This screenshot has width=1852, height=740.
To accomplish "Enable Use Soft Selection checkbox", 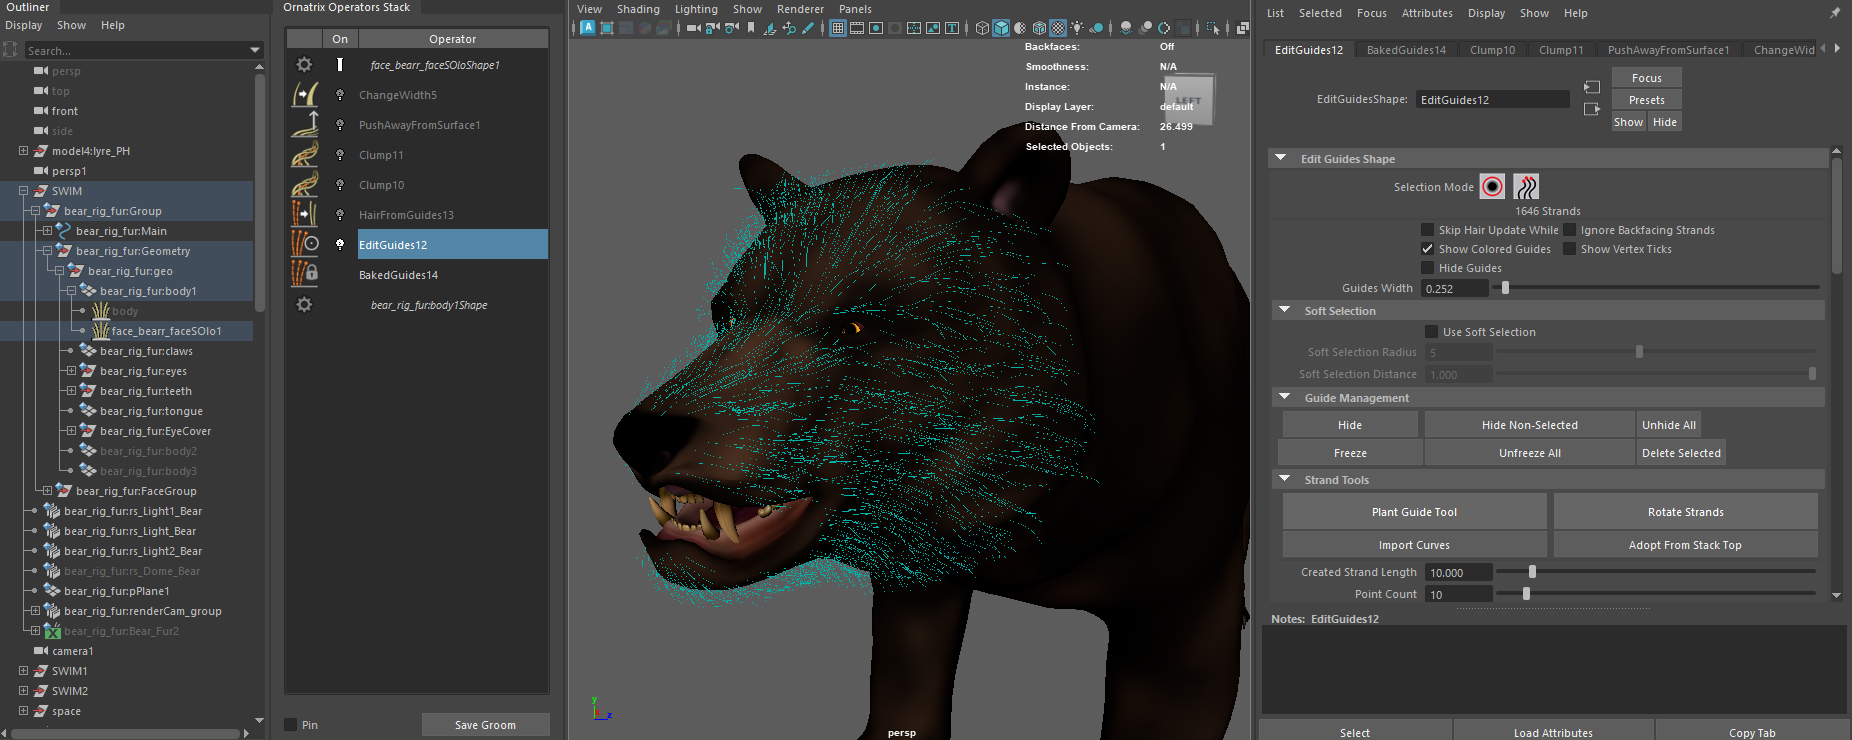I will [x=1431, y=332].
